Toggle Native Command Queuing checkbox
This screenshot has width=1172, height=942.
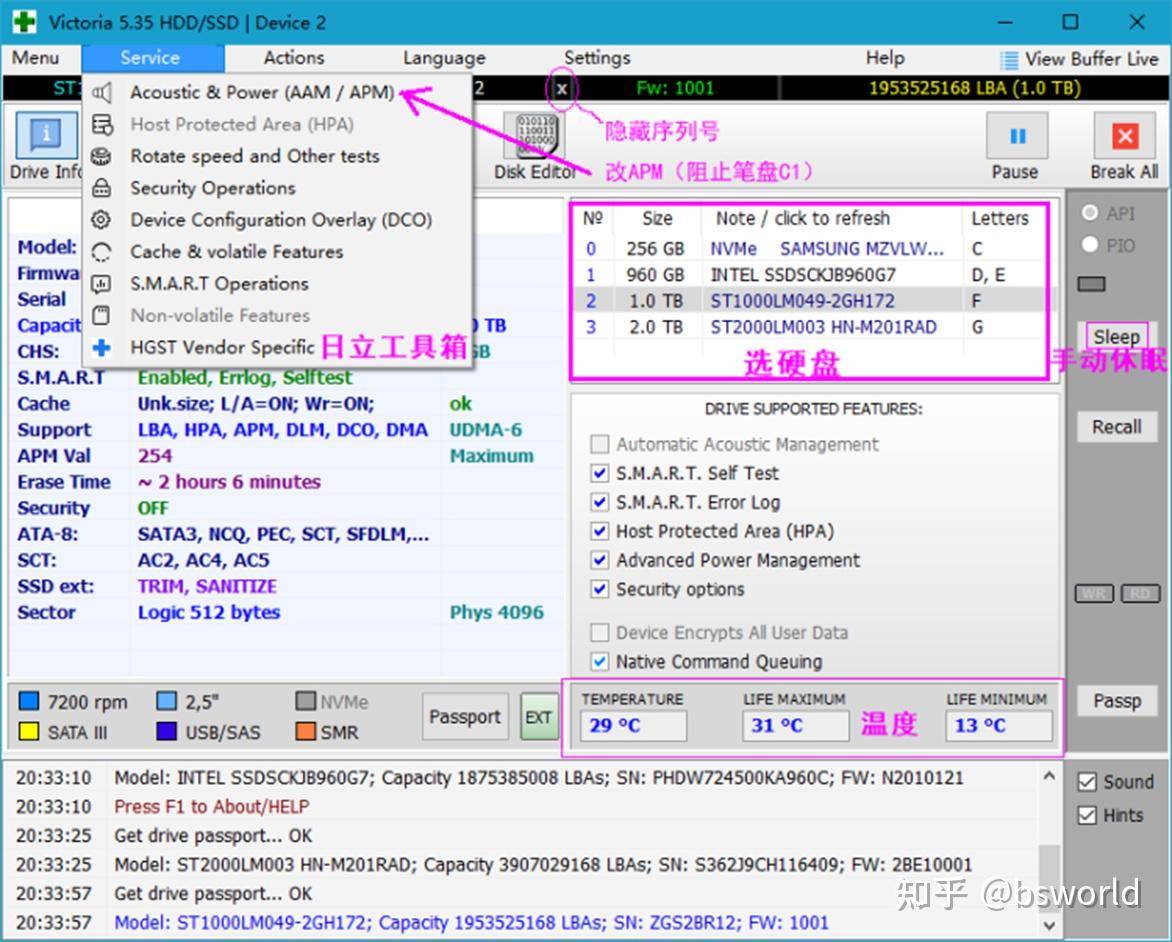click(599, 662)
